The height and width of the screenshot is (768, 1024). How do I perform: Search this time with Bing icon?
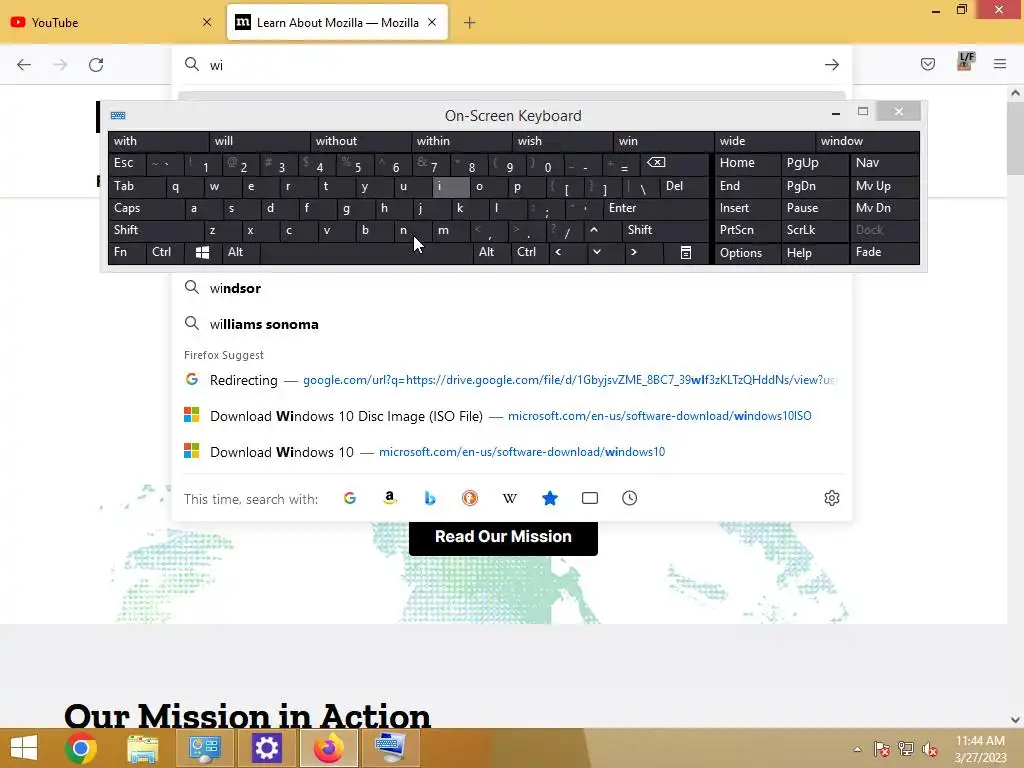point(430,498)
